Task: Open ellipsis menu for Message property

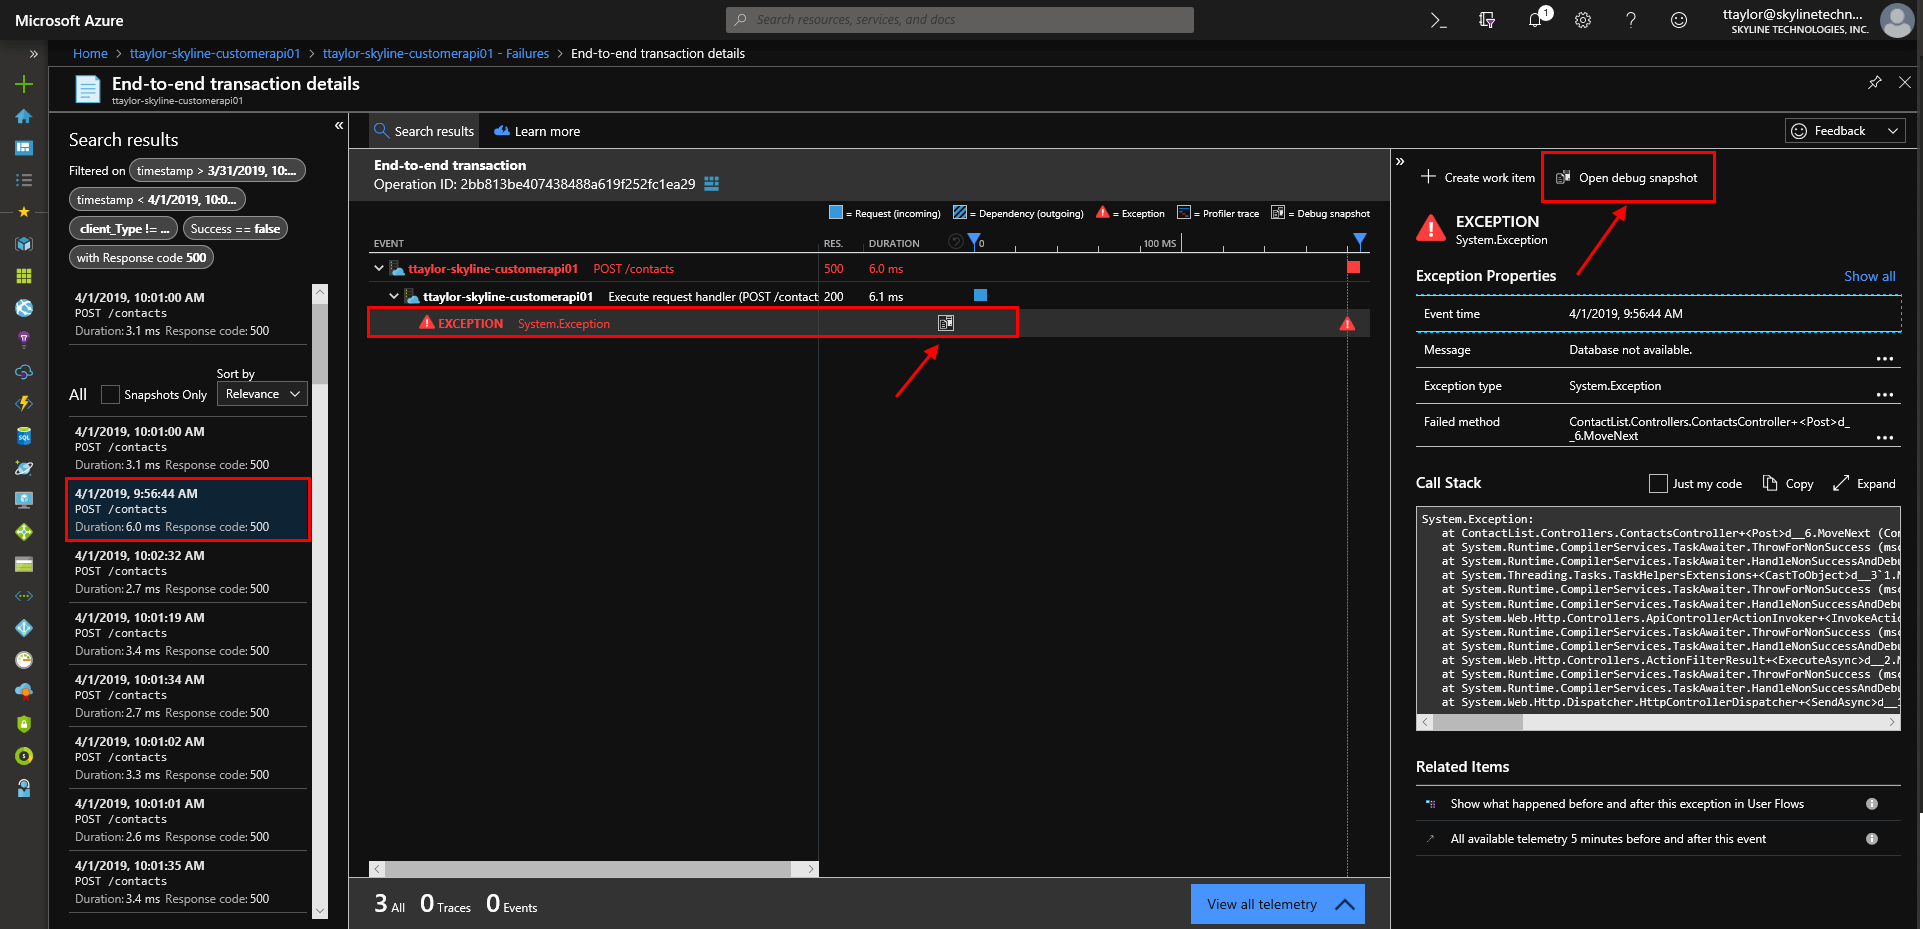Action: click(1884, 358)
